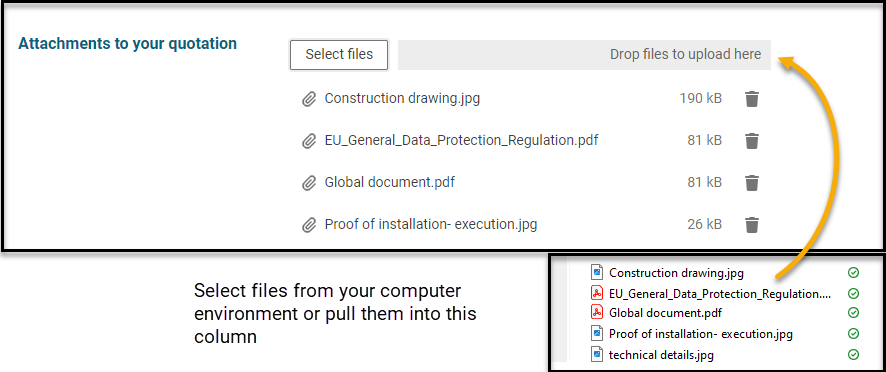The width and height of the screenshot is (886, 372).
Task: Click paperclip icon beside EU_General_Data_Protection_Regulation.pdf
Action: coord(309,141)
